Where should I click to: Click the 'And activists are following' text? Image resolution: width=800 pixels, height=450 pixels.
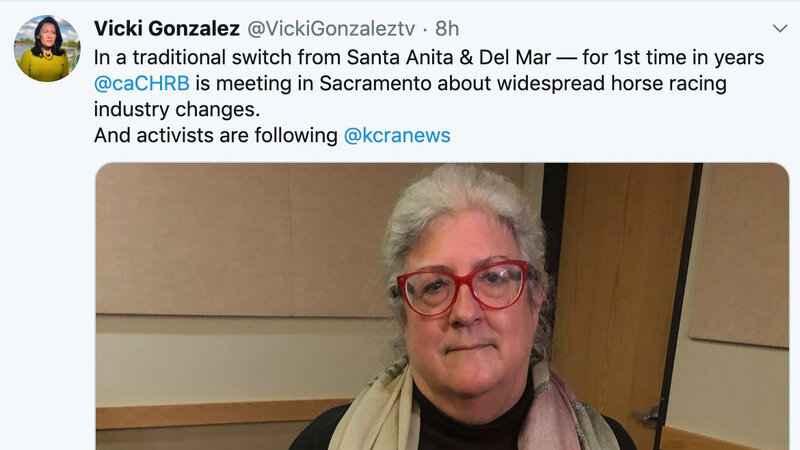(216, 135)
